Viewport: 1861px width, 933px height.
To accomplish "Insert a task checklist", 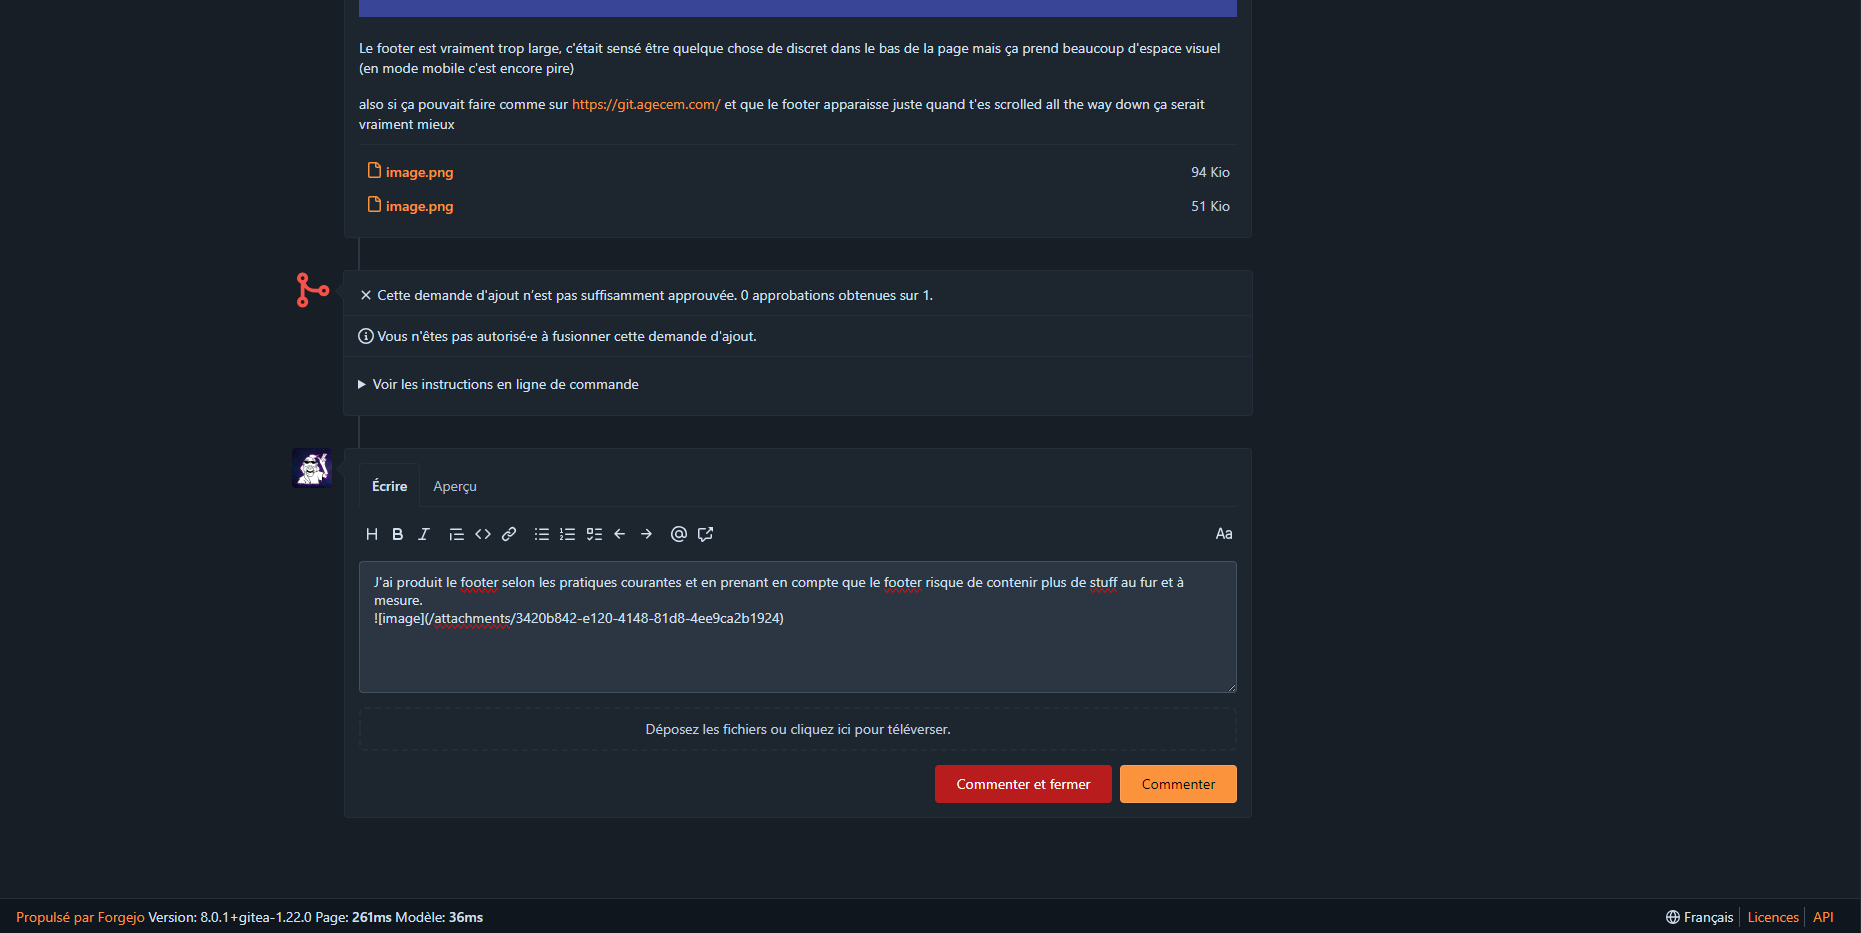I will (x=594, y=534).
